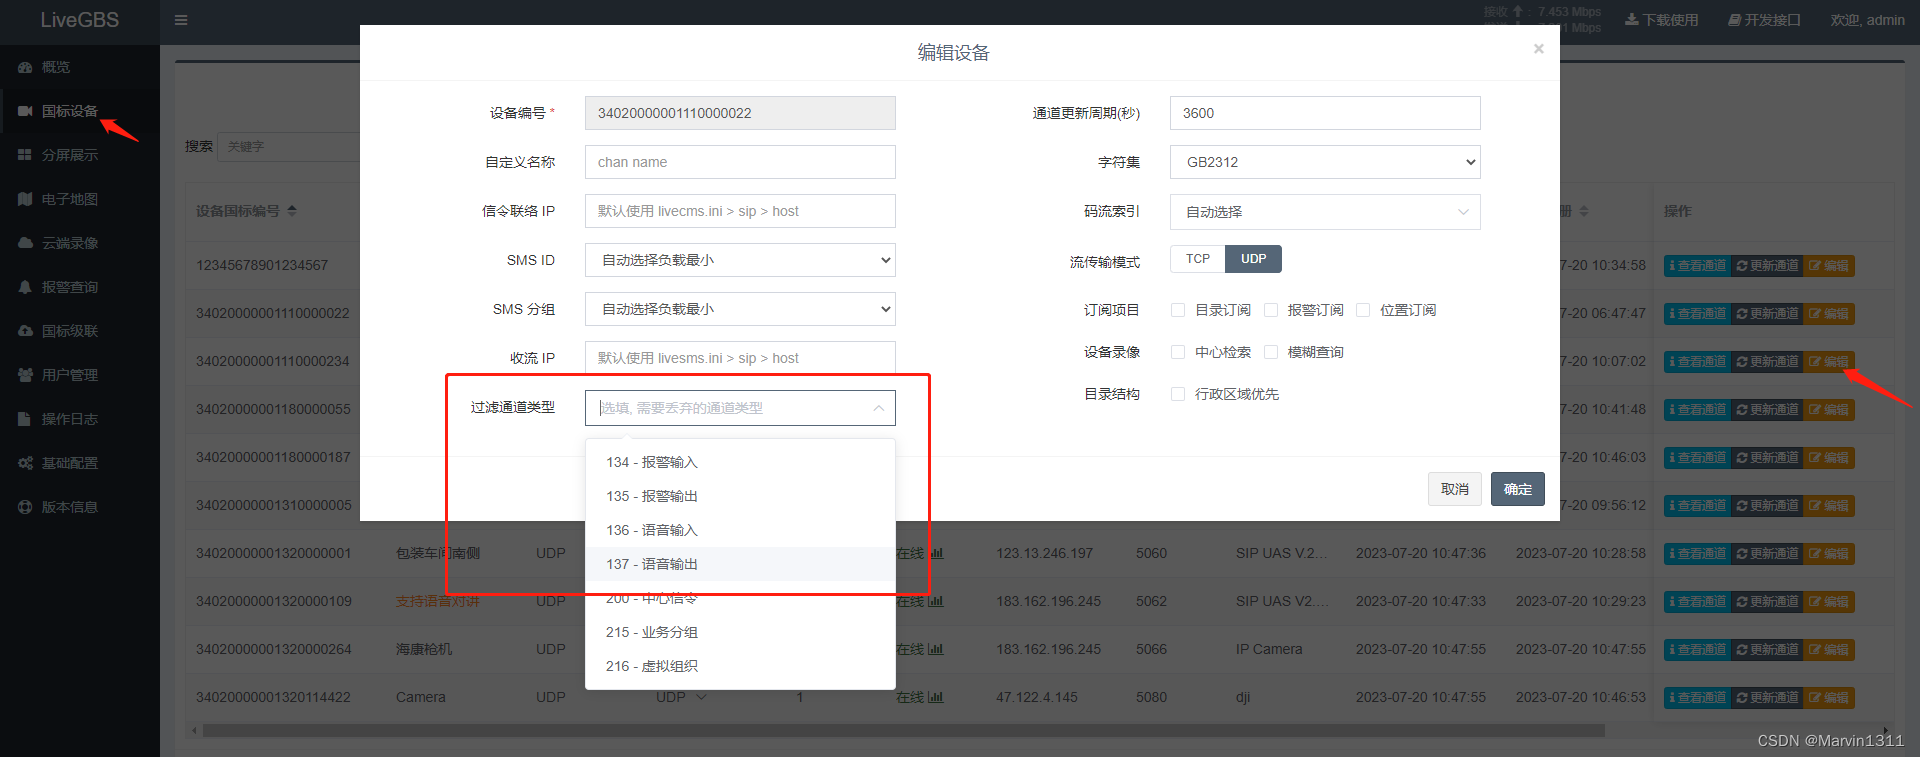Close the 编辑设备 dialog with X
Image resolution: width=1920 pixels, height=757 pixels.
[x=1538, y=49]
